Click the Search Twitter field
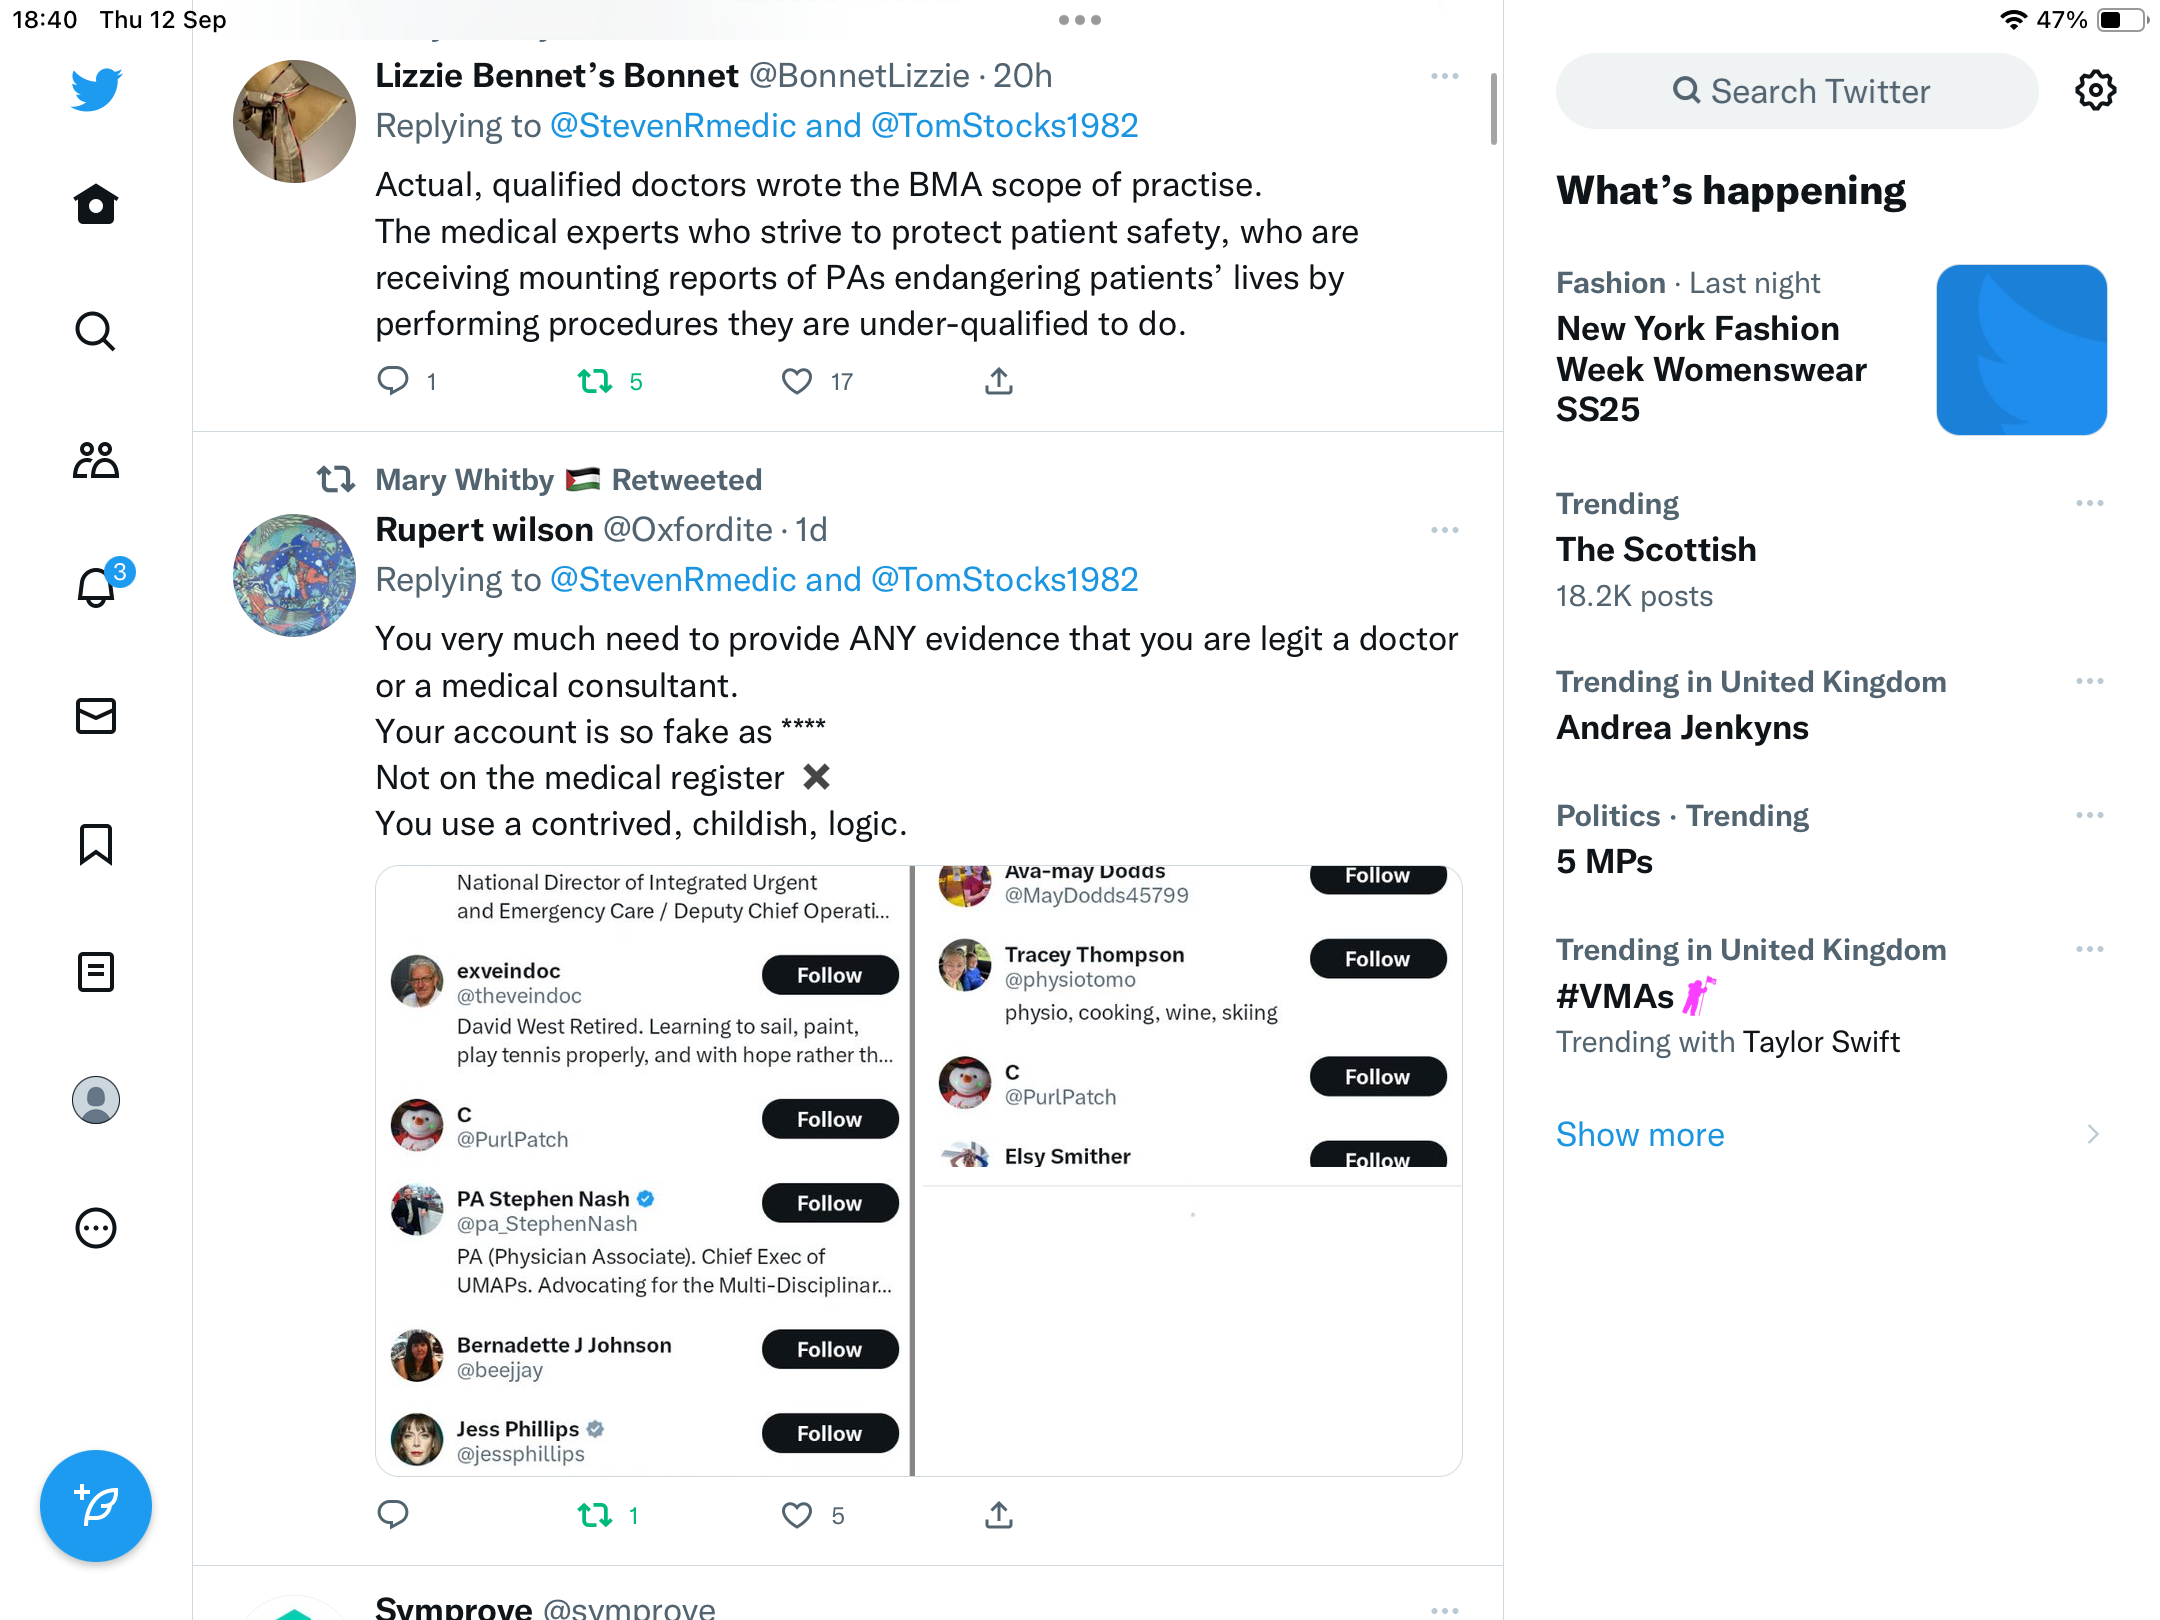2160x1620 pixels. [1798, 91]
